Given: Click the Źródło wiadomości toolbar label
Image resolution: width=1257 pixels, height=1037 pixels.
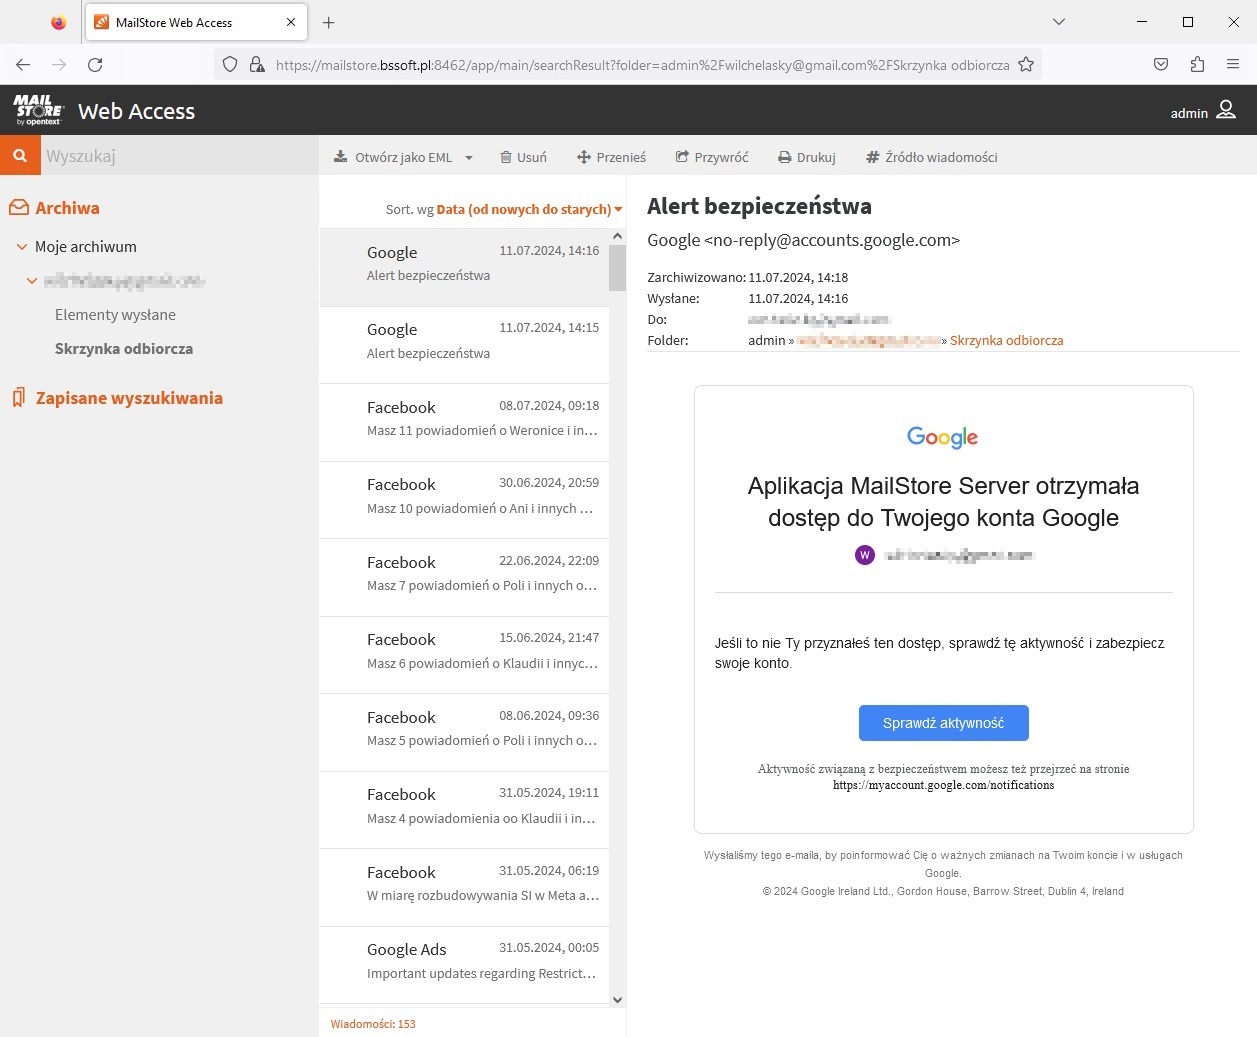Looking at the screenshot, I should [x=941, y=157].
